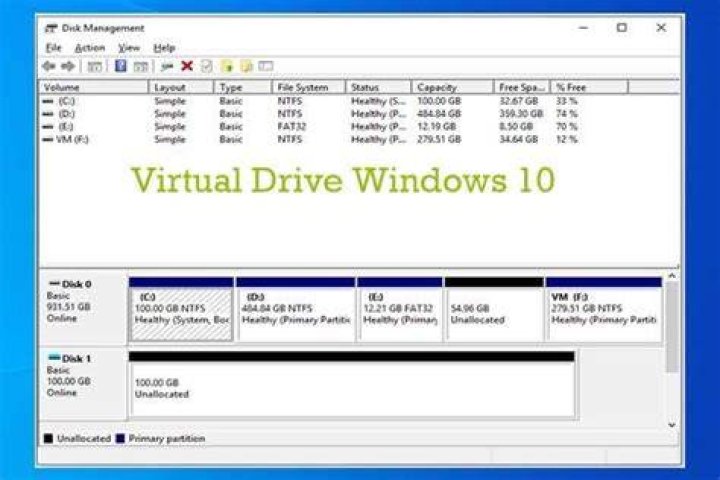Click the 'Primary partition' legend text
Screen dimensions: 720x480
pos(167,439)
